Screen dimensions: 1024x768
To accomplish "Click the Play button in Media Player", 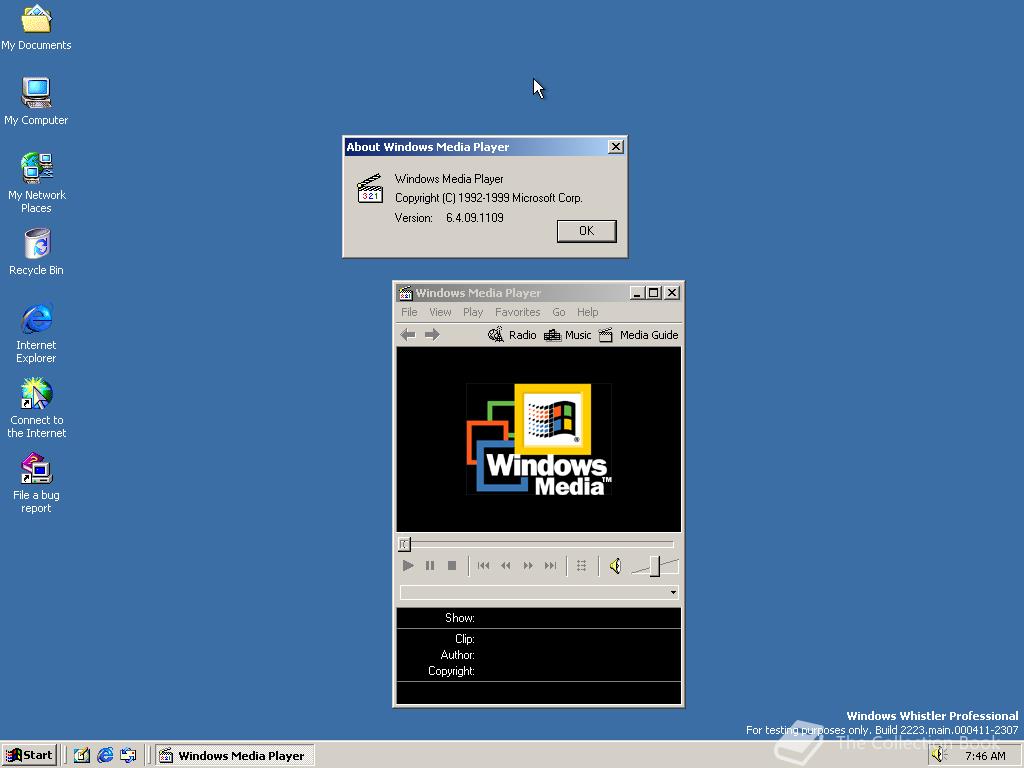I will (408, 566).
